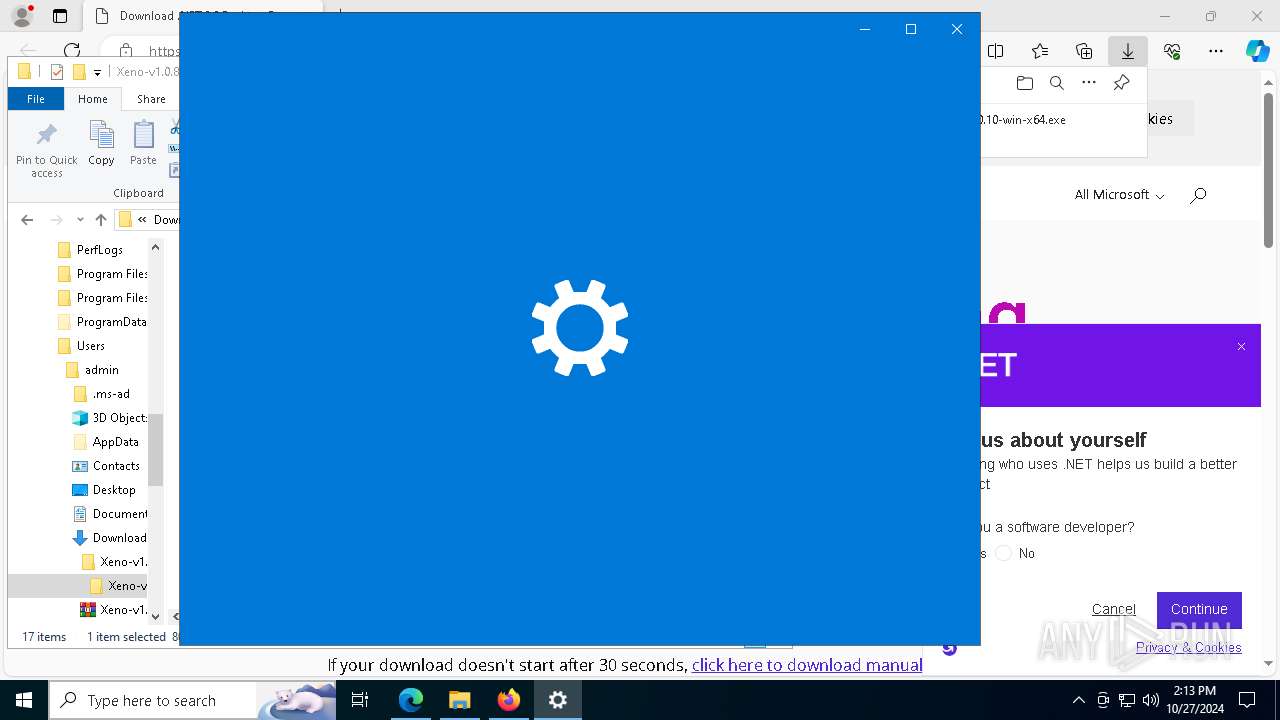Open downloads folder icon in downloads panel
The image size is (1280, 720).
point(1024,83)
